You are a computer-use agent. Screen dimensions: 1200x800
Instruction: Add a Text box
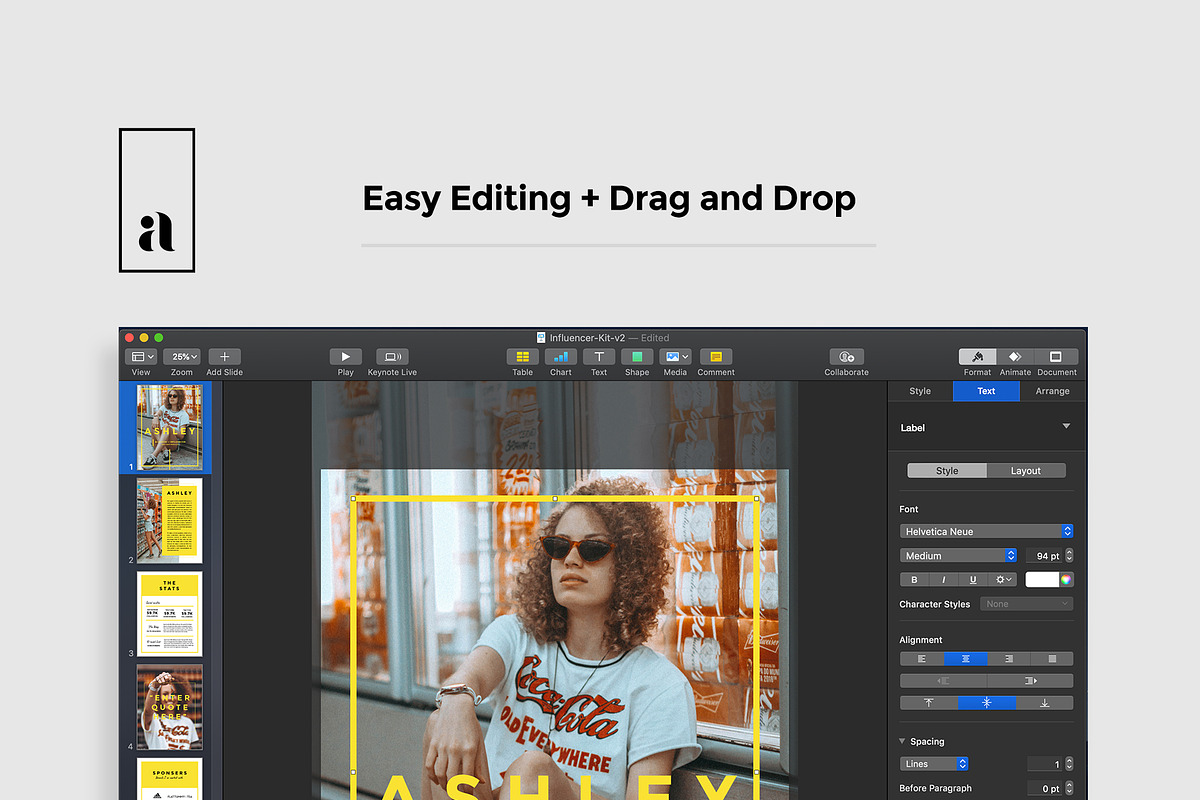(x=599, y=356)
